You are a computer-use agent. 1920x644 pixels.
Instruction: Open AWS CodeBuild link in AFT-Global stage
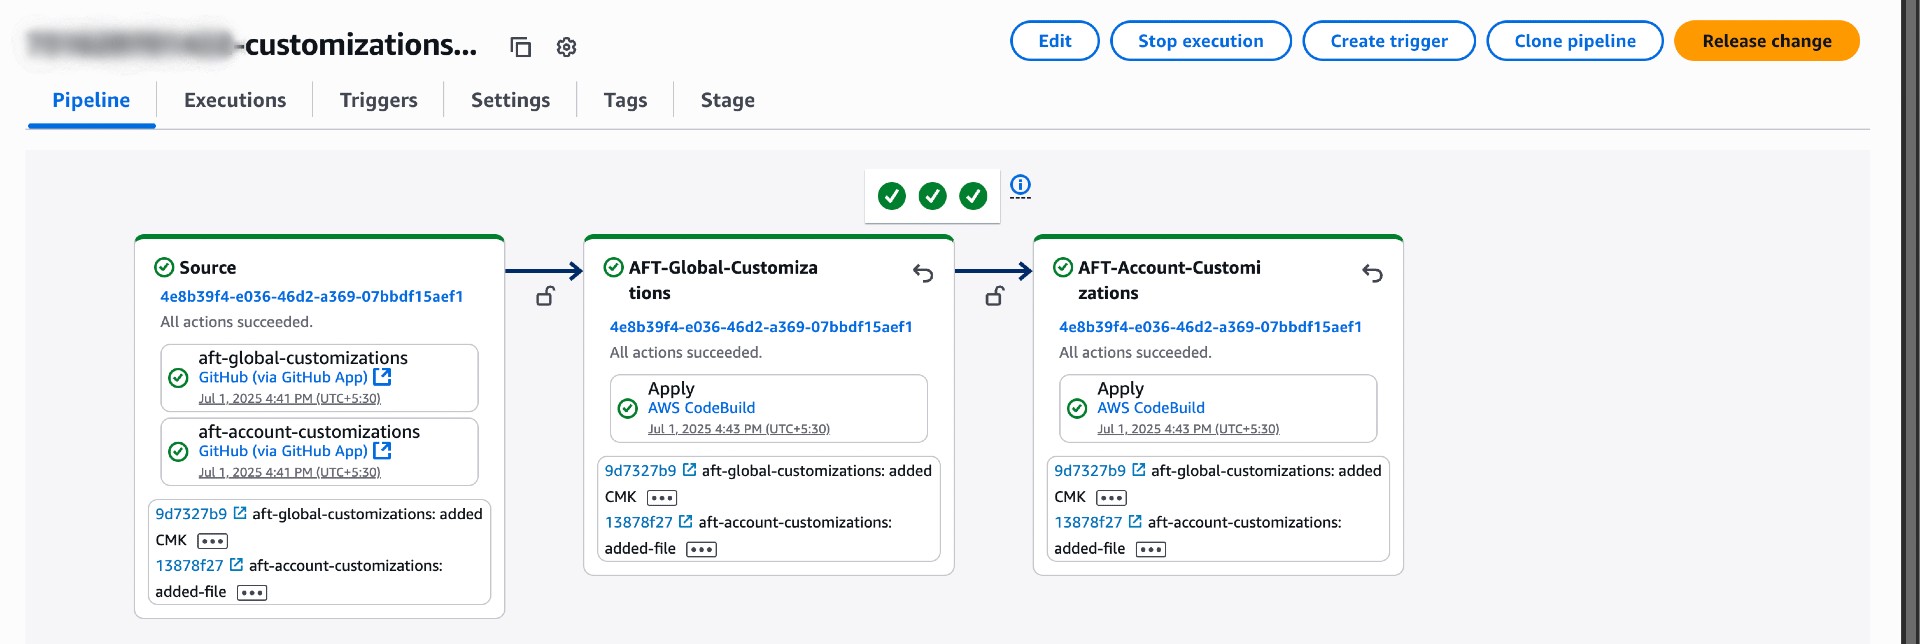(701, 408)
